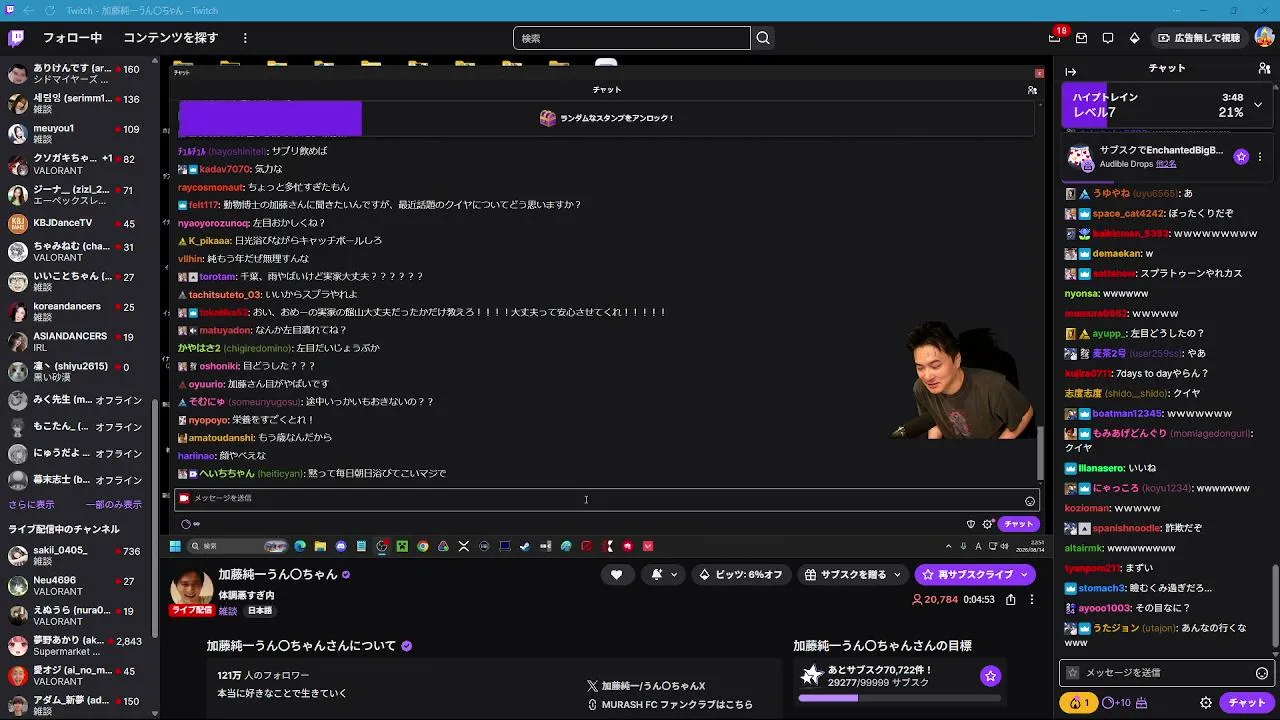Open Edge in the streamed taskbar
The height and width of the screenshot is (720, 1280).
click(x=300, y=546)
